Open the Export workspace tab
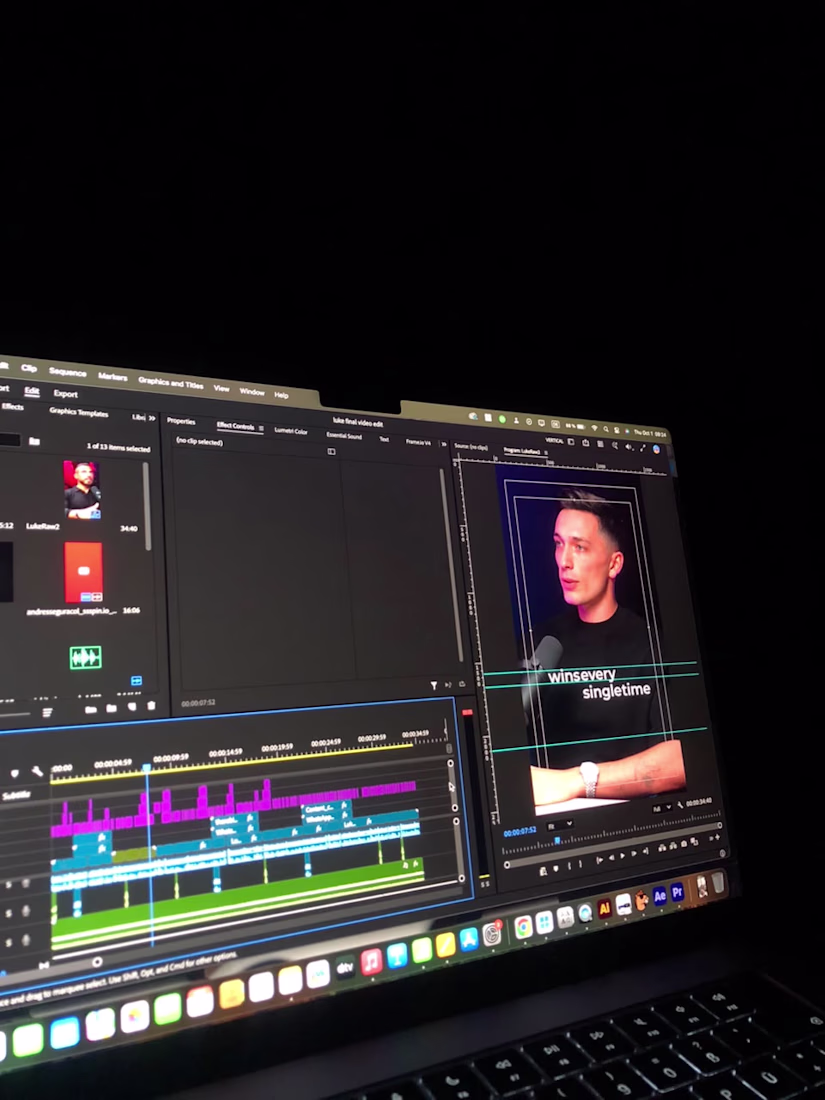 pyautogui.click(x=65, y=394)
